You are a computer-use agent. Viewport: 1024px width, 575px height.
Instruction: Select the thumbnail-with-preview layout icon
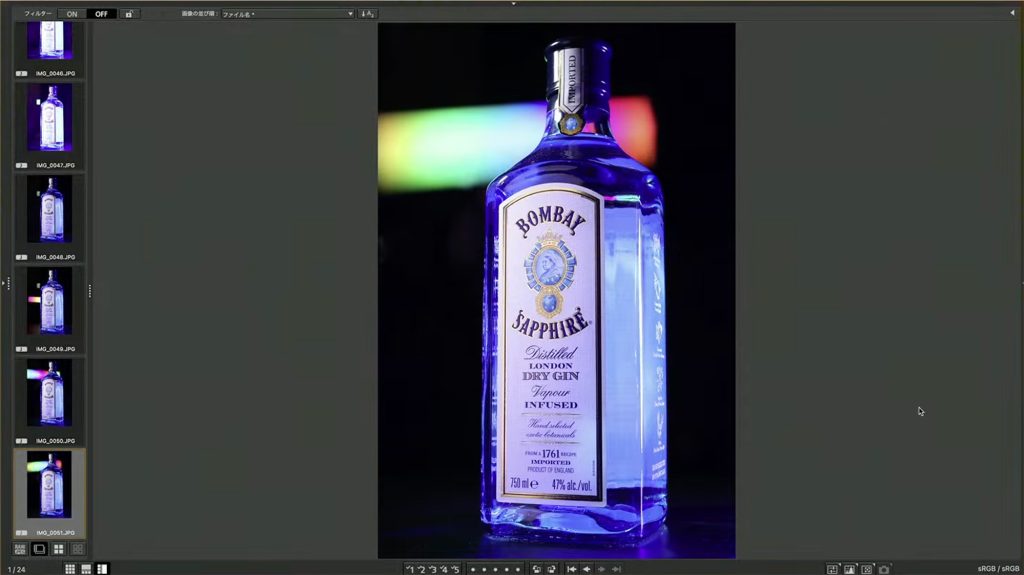click(86, 569)
